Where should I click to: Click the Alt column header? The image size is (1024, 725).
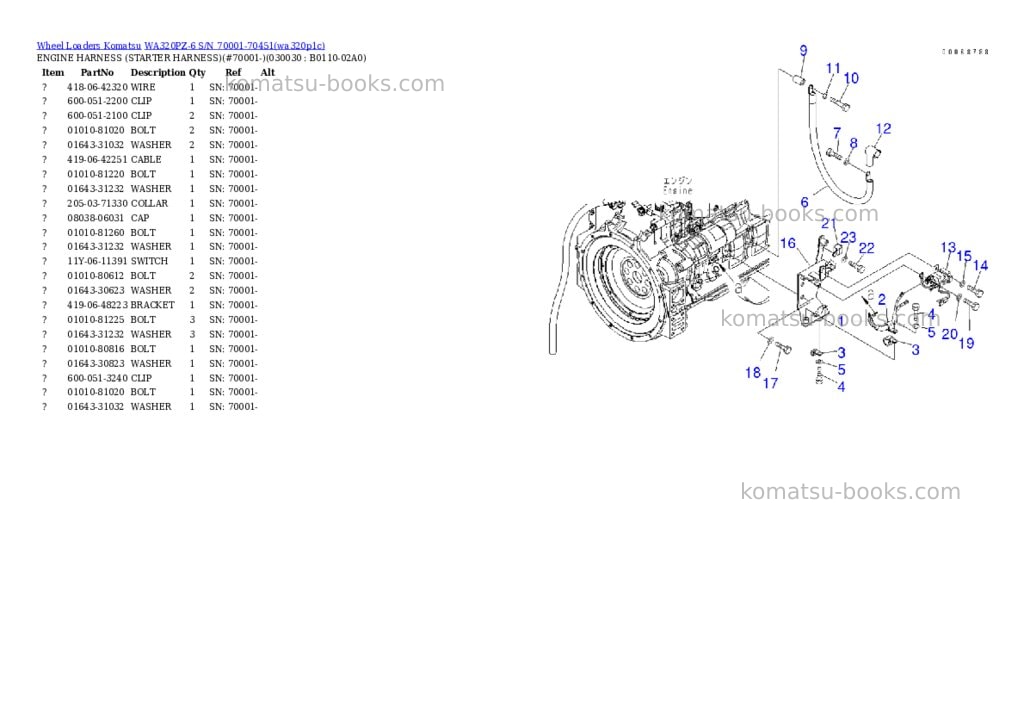(268, 72)
